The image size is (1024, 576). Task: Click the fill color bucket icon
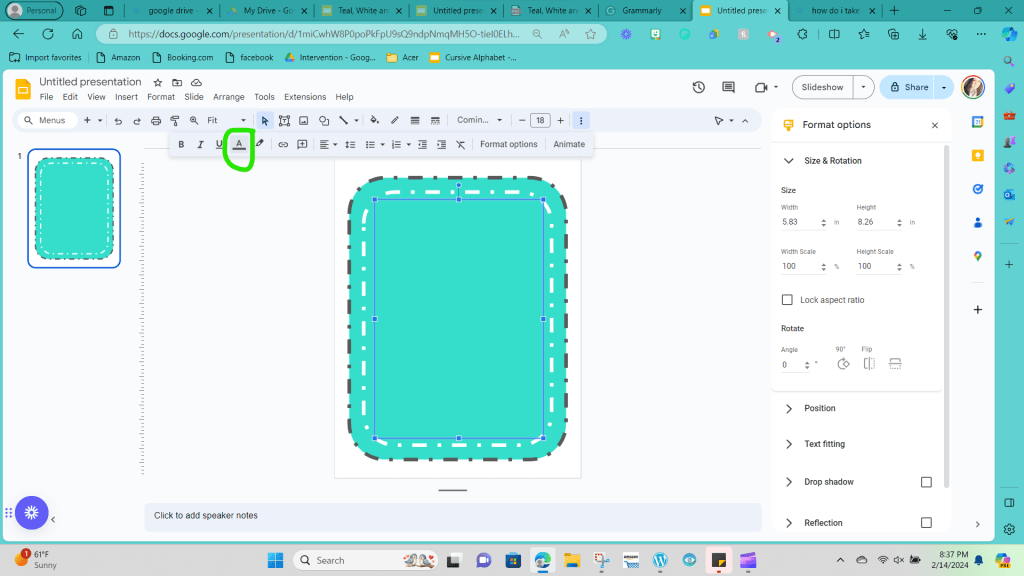coord(375,120)
